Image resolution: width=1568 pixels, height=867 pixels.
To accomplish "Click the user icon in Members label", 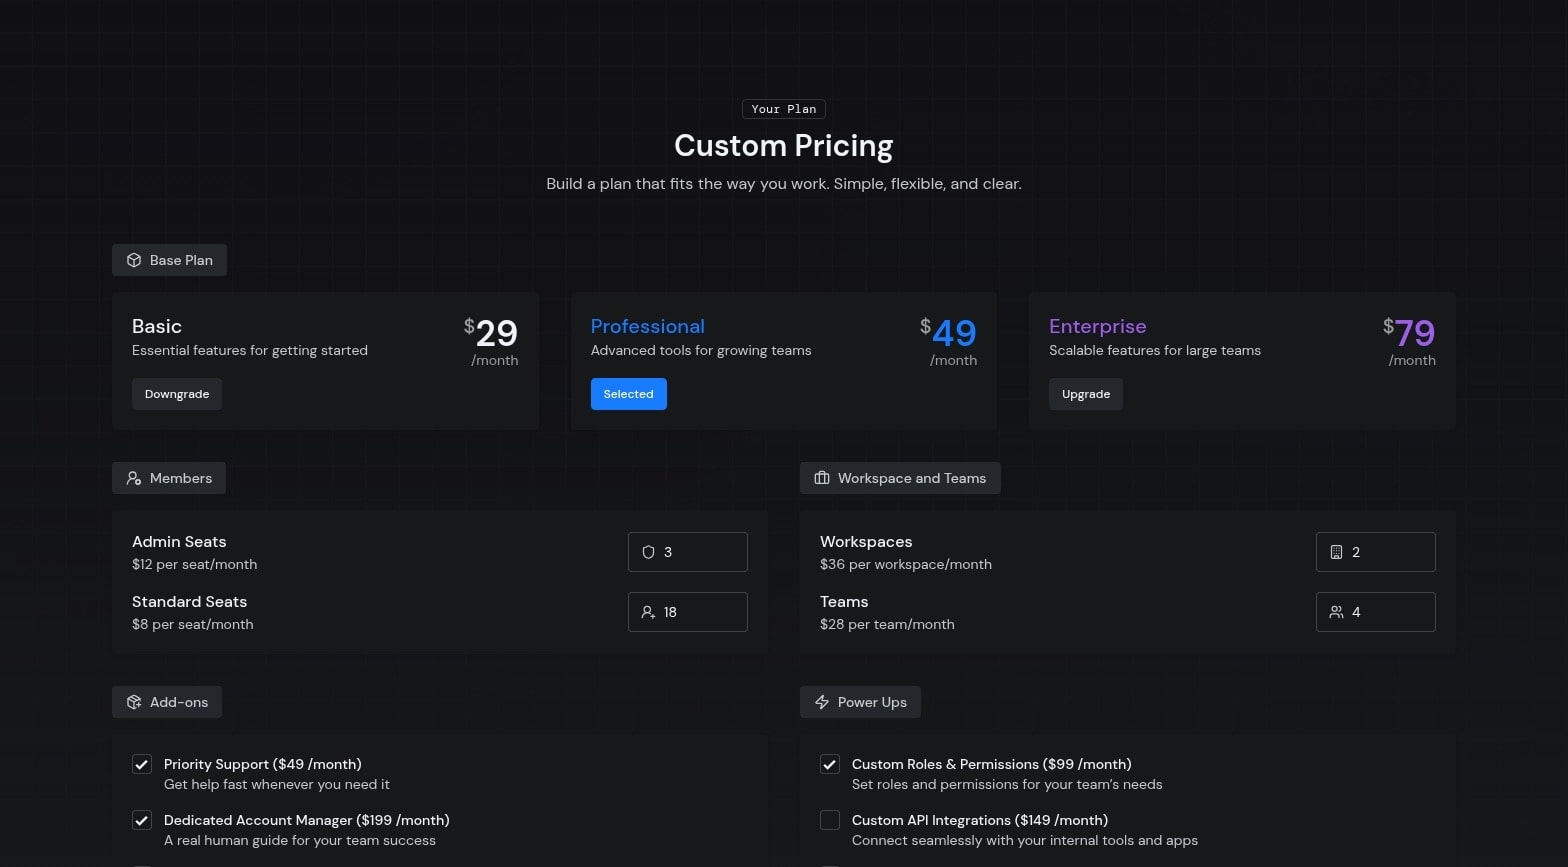I will tap(134, 478).
